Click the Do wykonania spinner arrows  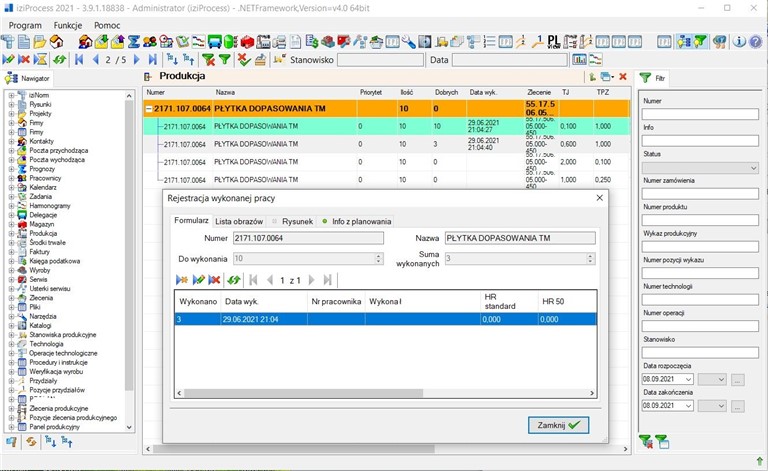pyautogui.click(x=379, y=259)
